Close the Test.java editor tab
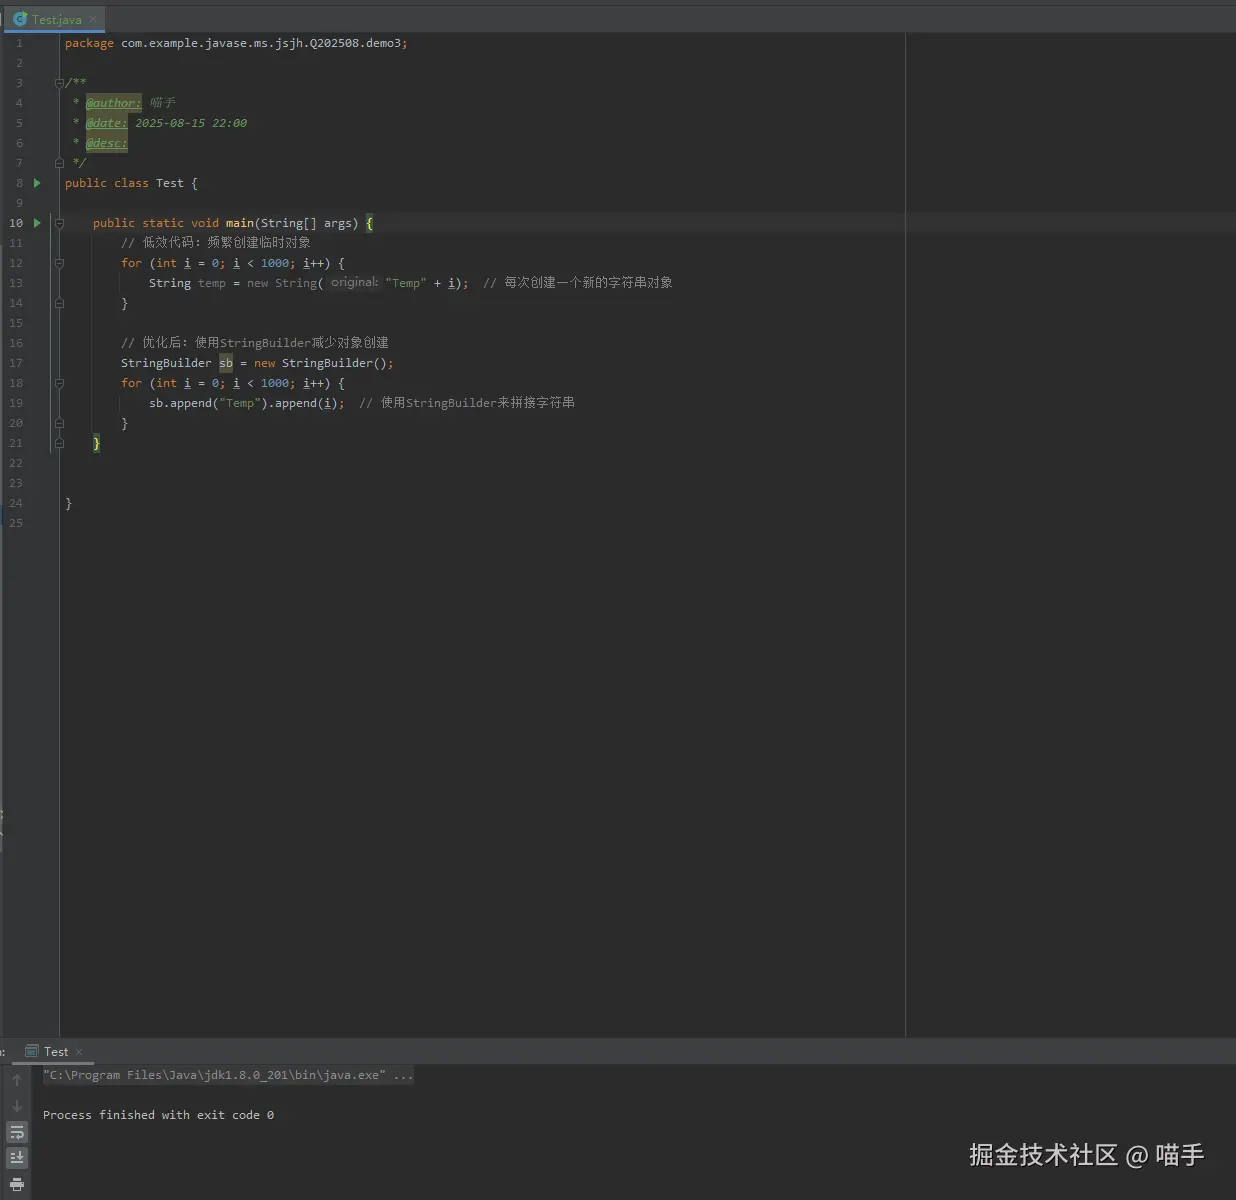1236x1200 pixels. [x=93, y=19]
